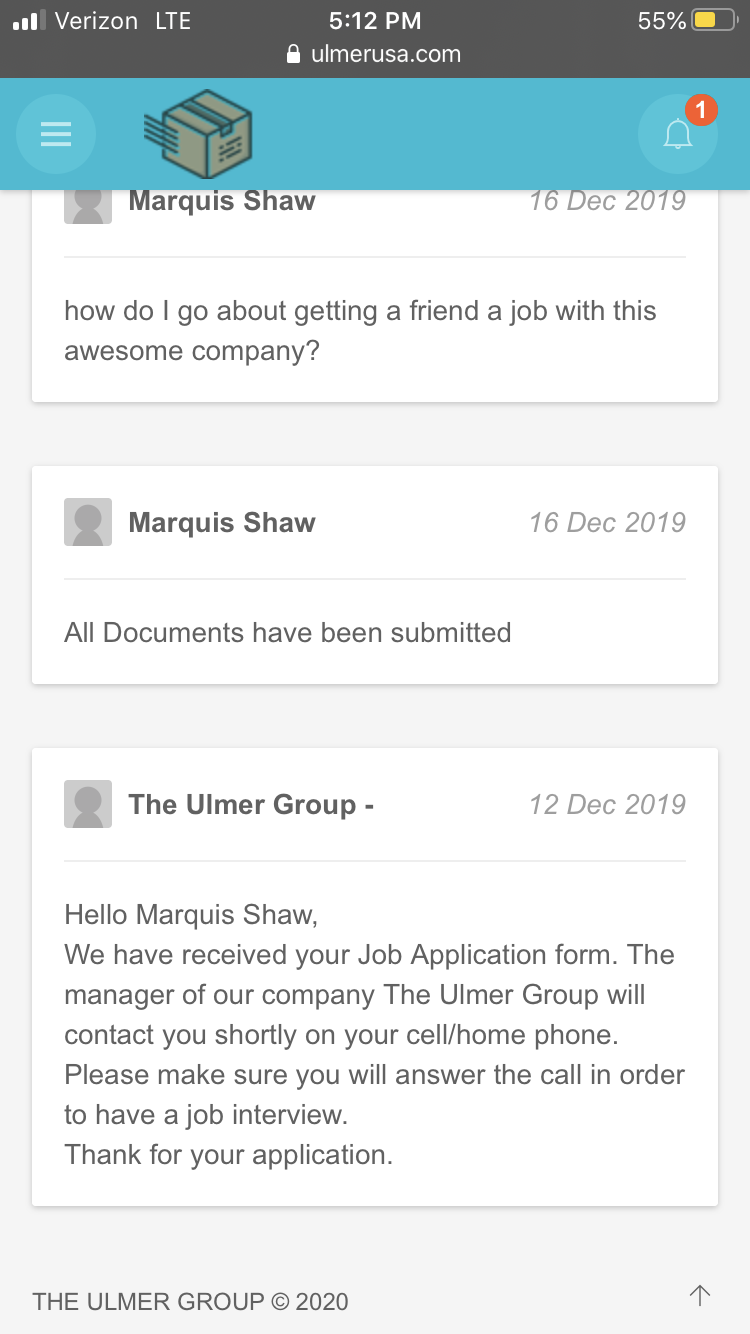Screen dimensions: 750x1334
Task: Tap the battery indicator in status bar
Action: 714,21
